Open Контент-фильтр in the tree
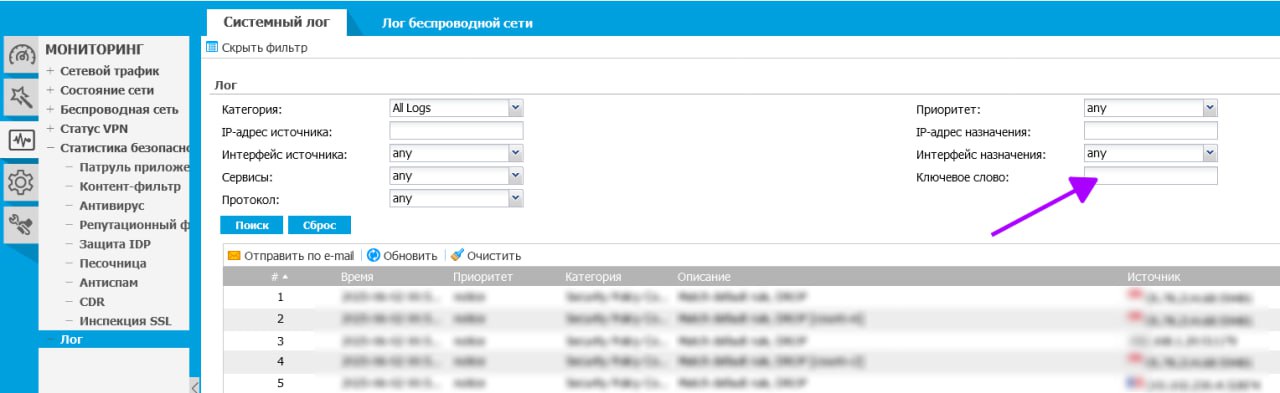Viewport: 1280px width, 393px height. click(130, 186)
